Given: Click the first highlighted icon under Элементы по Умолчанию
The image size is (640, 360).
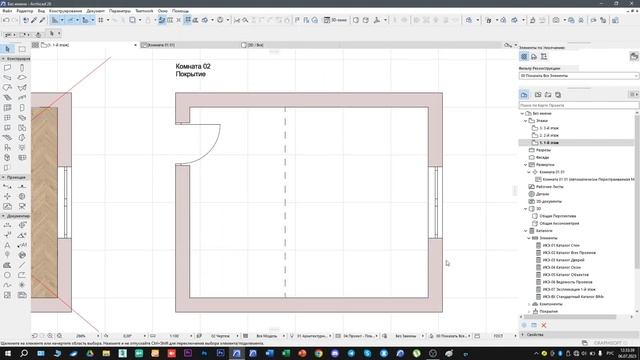Looking at the screenshot, I should (524, 57).
